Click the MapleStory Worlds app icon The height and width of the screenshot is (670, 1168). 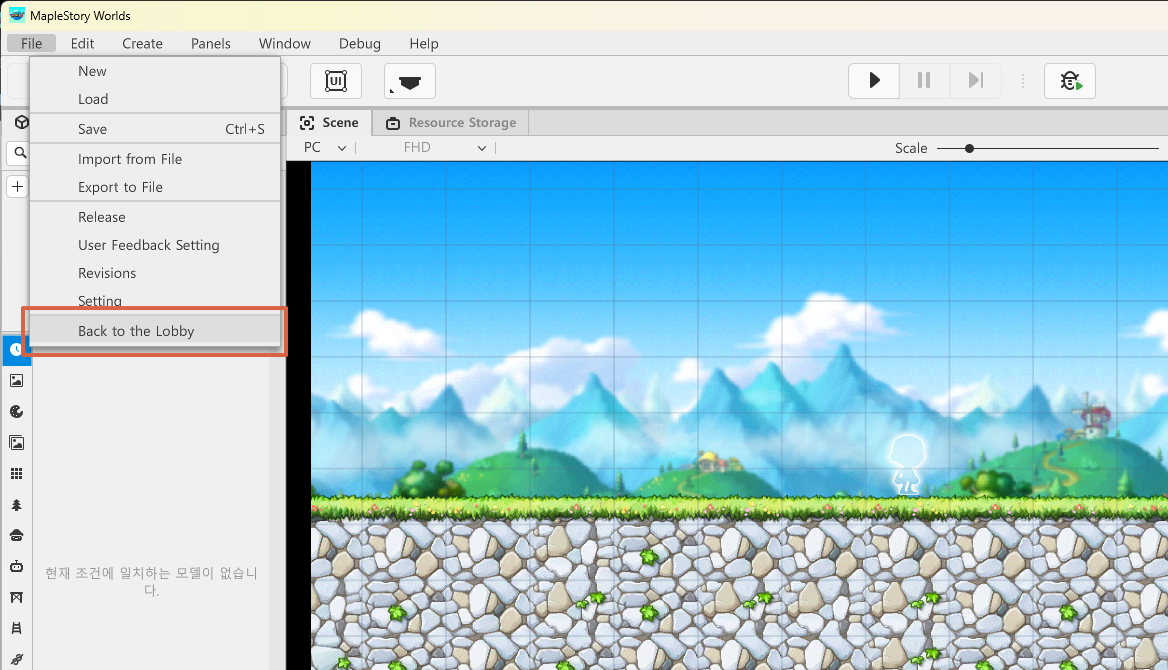[16, 15]
